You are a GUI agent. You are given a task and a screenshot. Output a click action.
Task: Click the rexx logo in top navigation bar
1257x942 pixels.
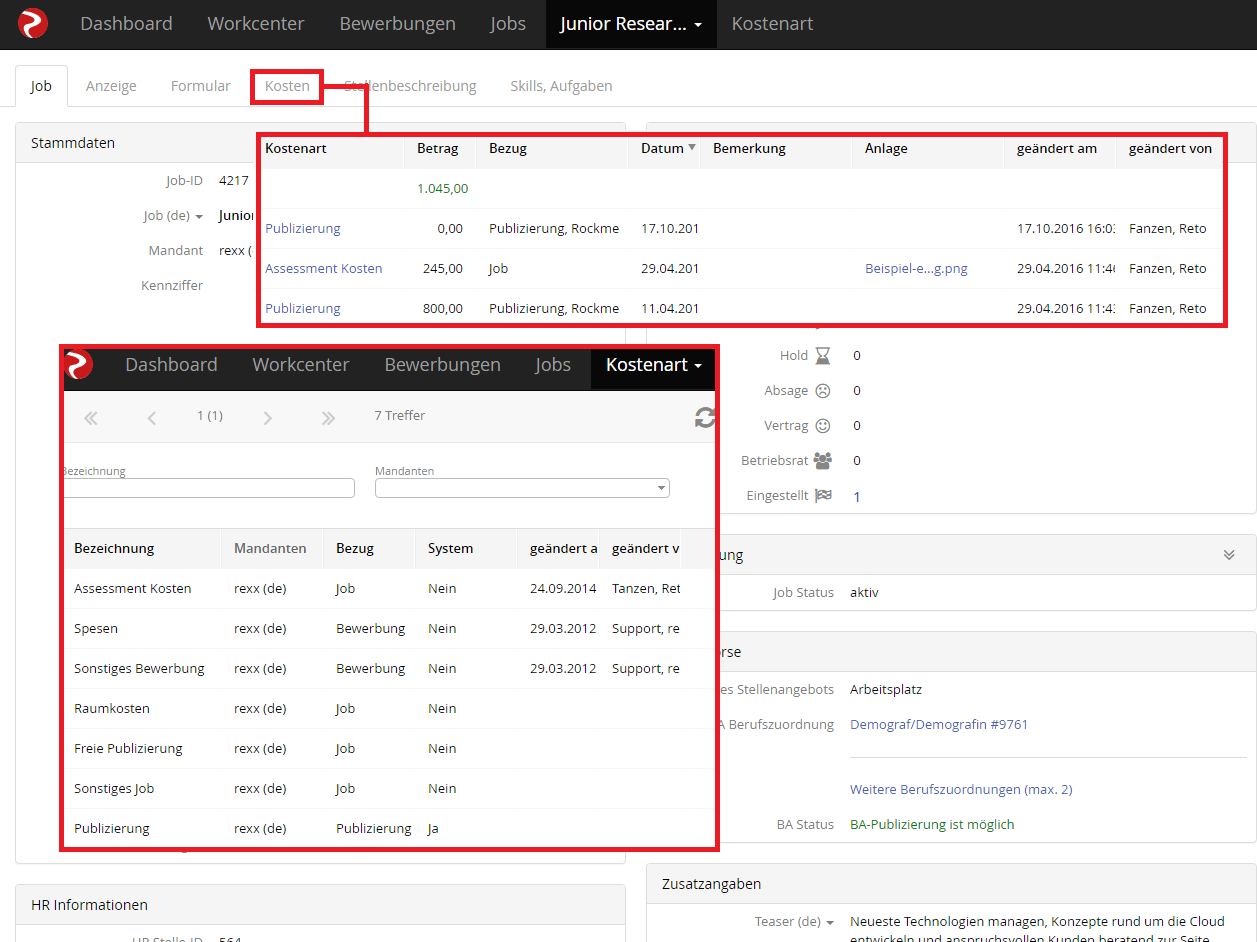pyautogui.click(x=33, y=24)
